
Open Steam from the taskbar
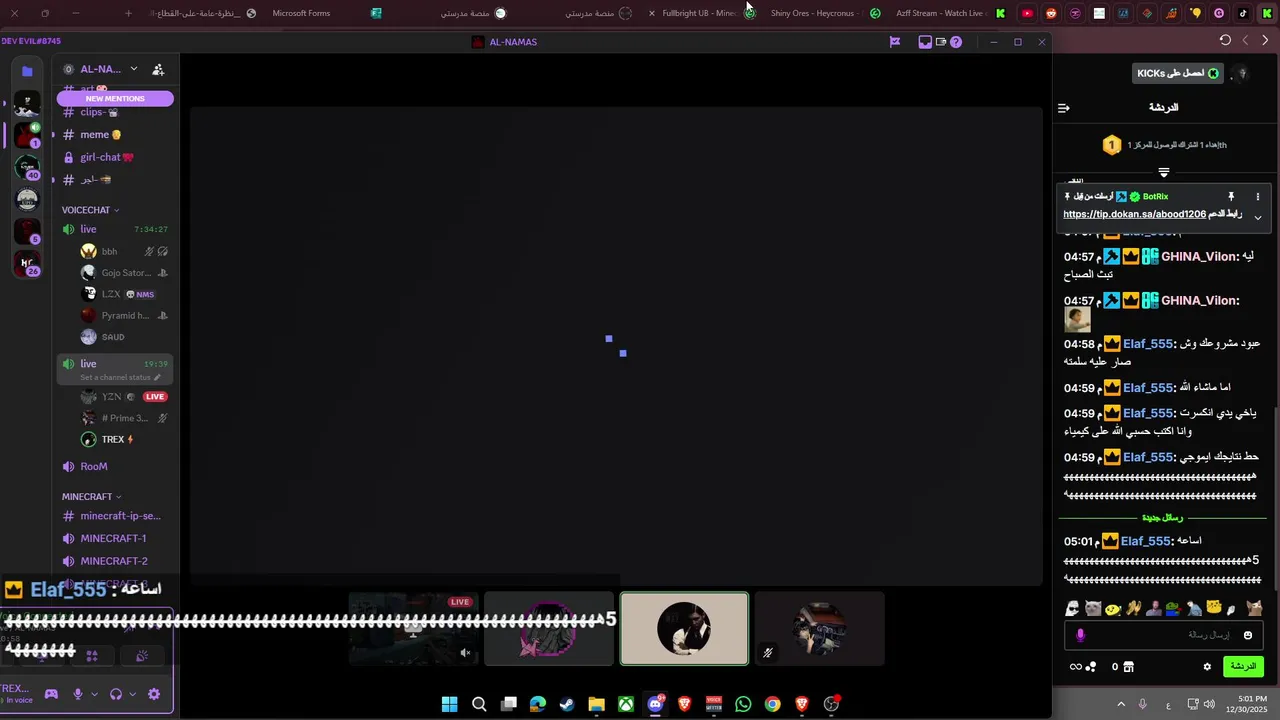click(x=567, y=704)
